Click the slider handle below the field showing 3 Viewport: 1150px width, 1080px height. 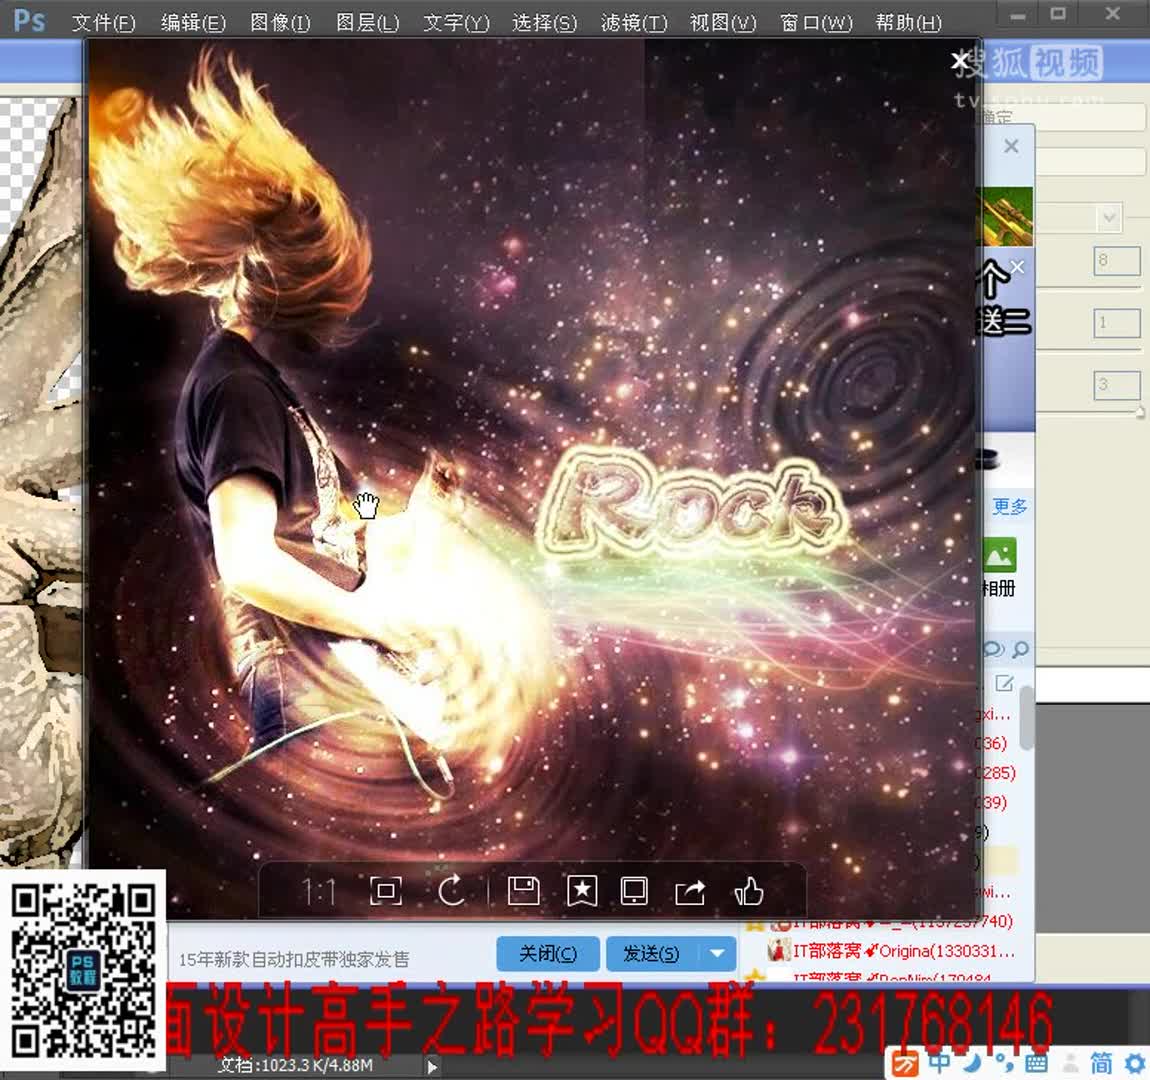pyautogui.click(x=1140, y=412)
